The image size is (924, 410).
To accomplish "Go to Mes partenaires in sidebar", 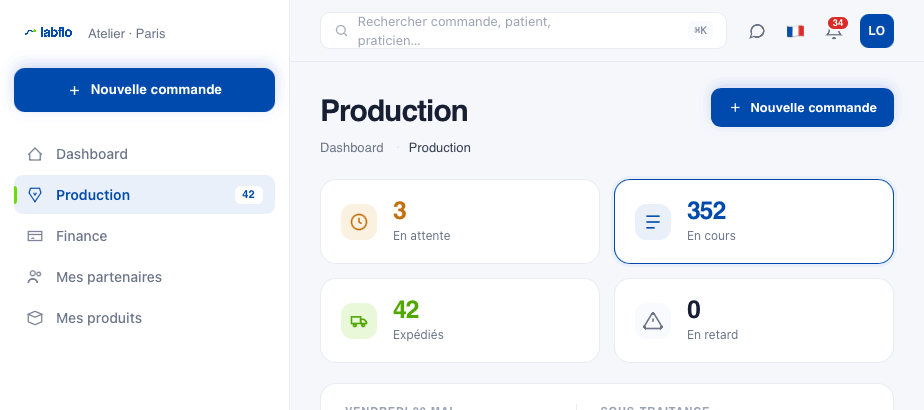I will [x=144, y=277].
